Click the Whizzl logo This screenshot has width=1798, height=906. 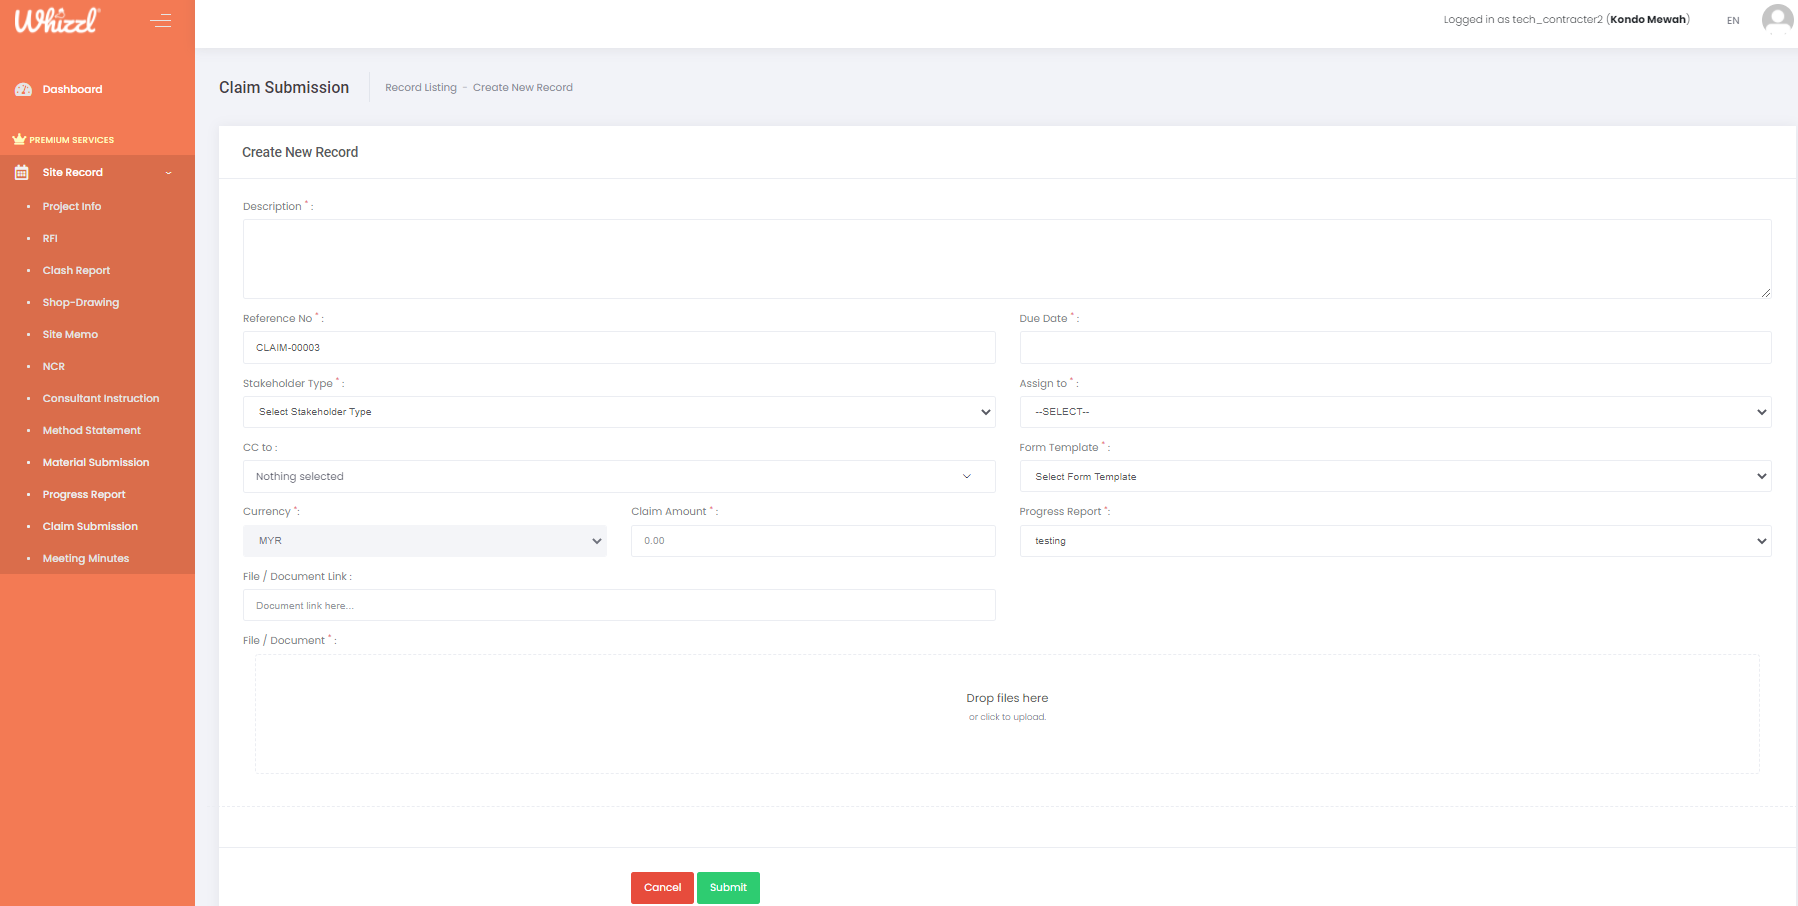click(57, 21)
